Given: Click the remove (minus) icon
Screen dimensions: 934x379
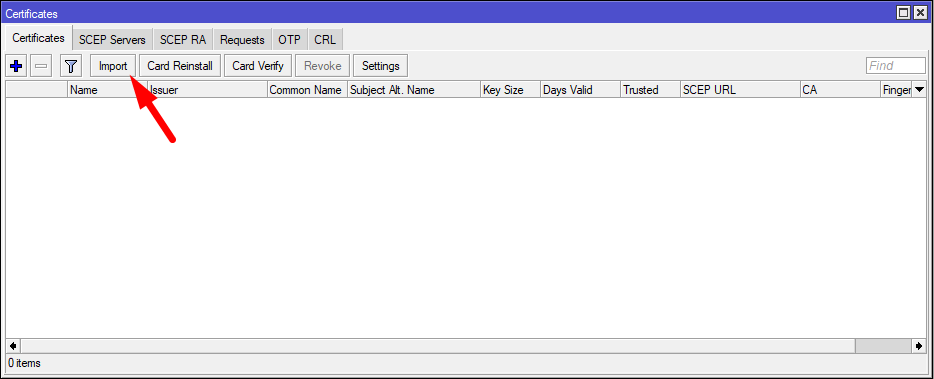Looking at the screenshot, I should [41, 66].
